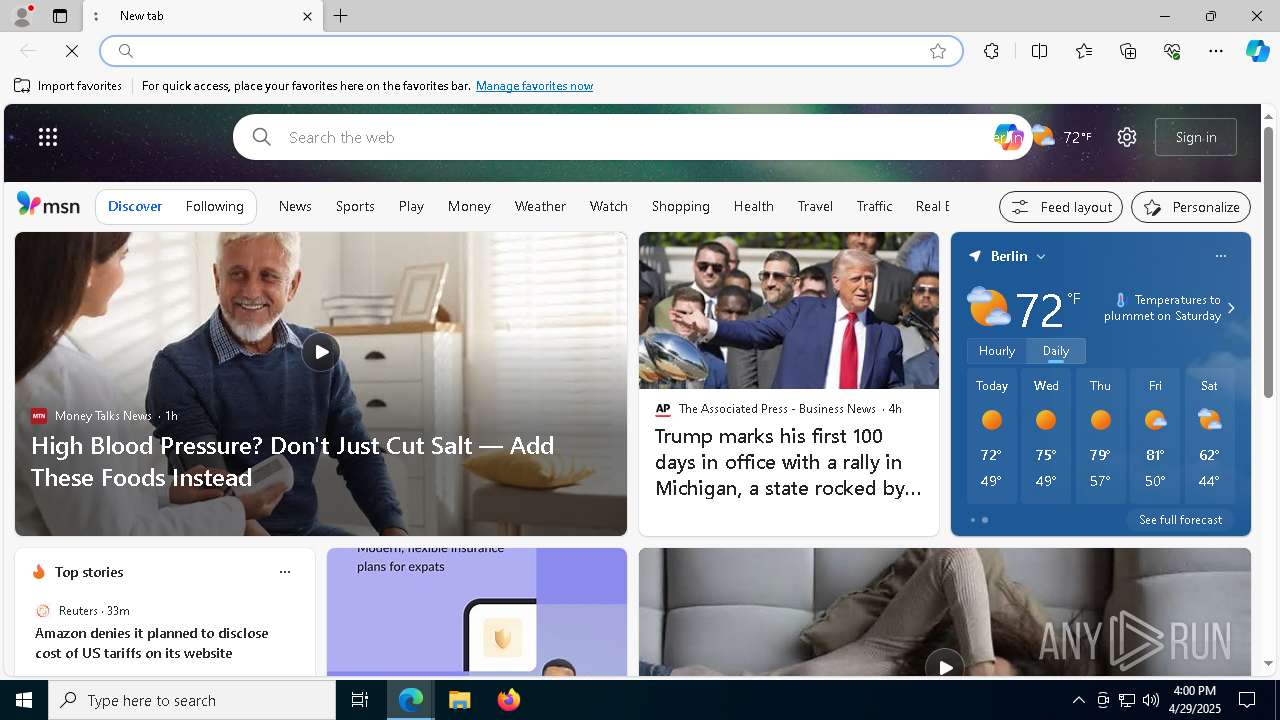Open the Sports section
Viewport: 1280px width, 720px height.
[355, 206]
